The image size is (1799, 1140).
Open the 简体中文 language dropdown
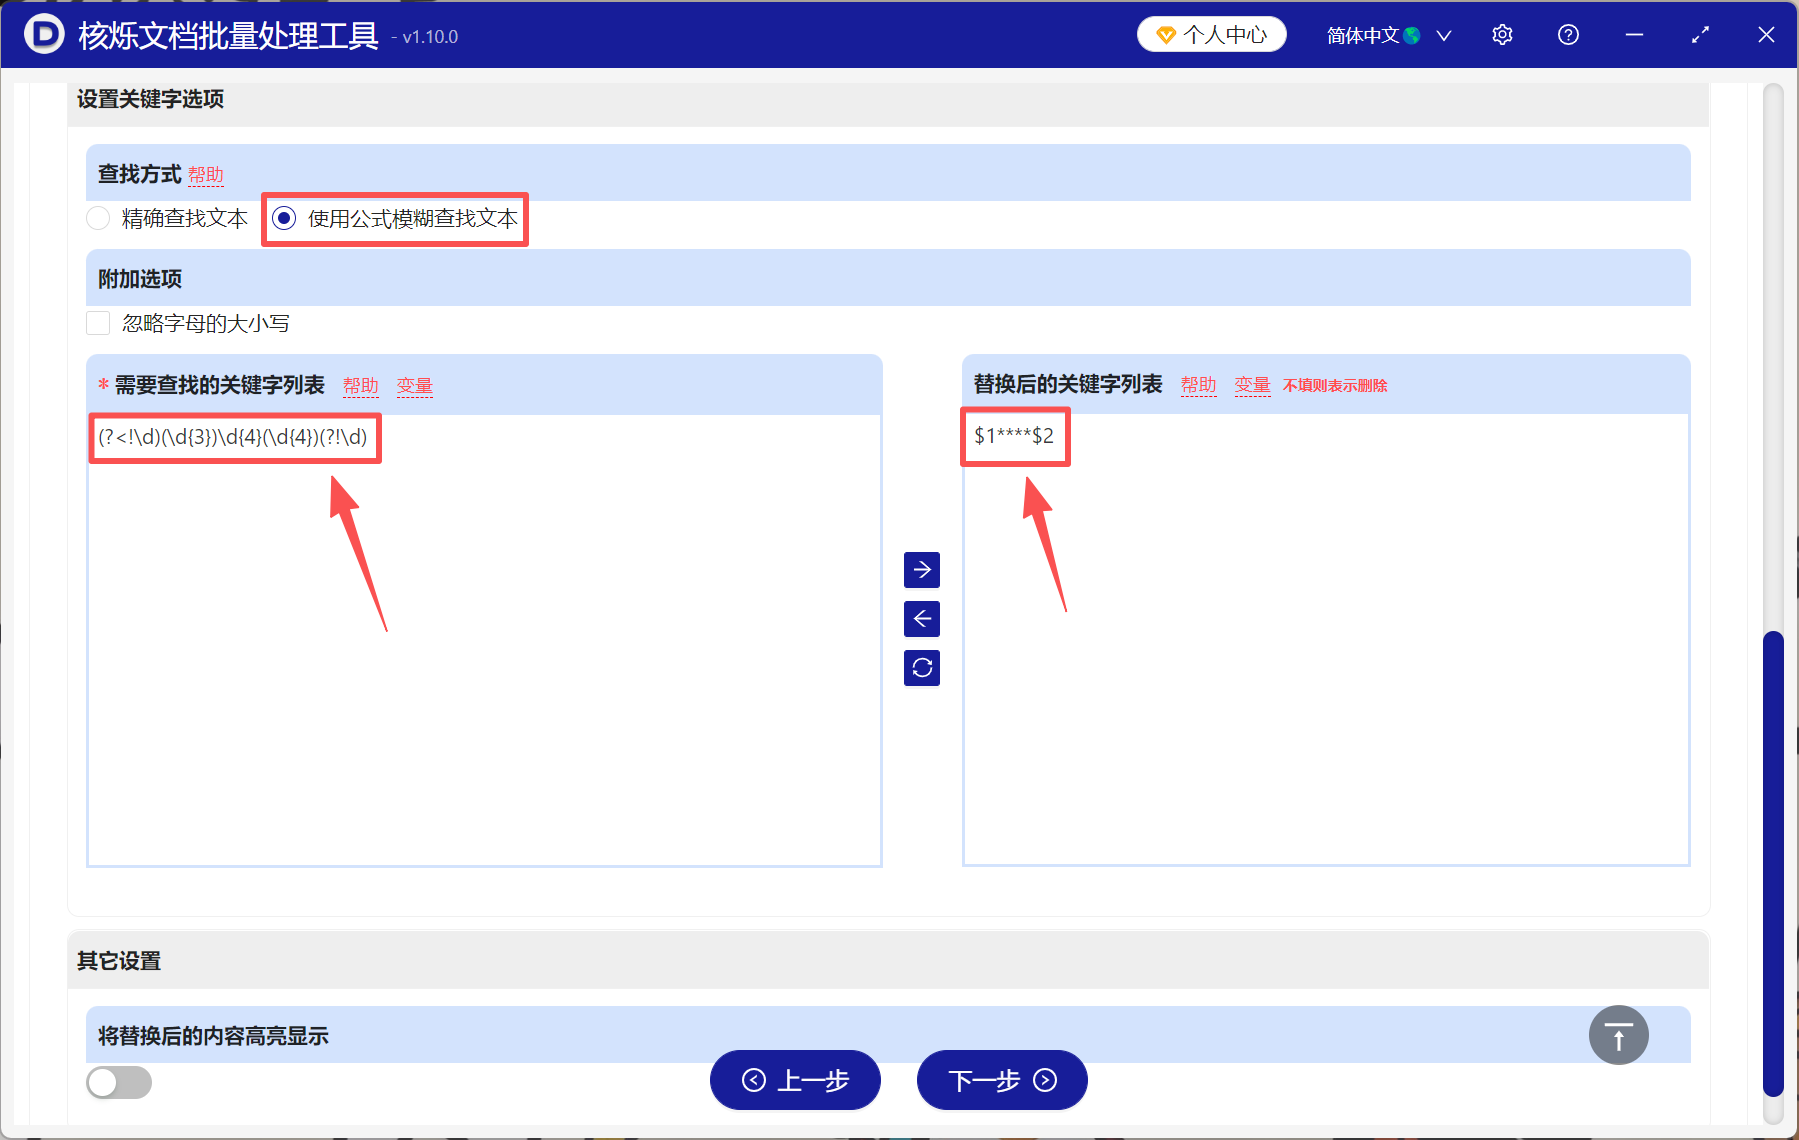[x=1444, y=34]
